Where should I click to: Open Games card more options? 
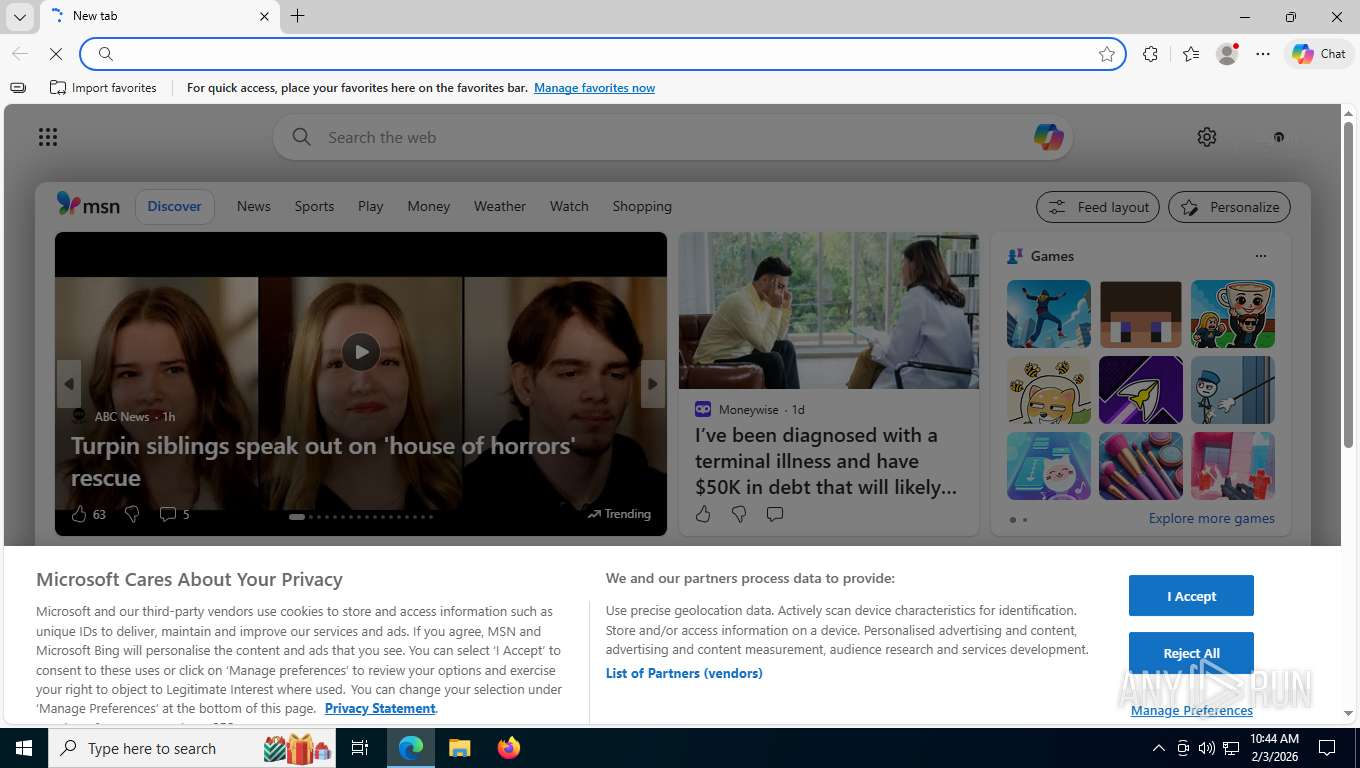(1260, 256)
